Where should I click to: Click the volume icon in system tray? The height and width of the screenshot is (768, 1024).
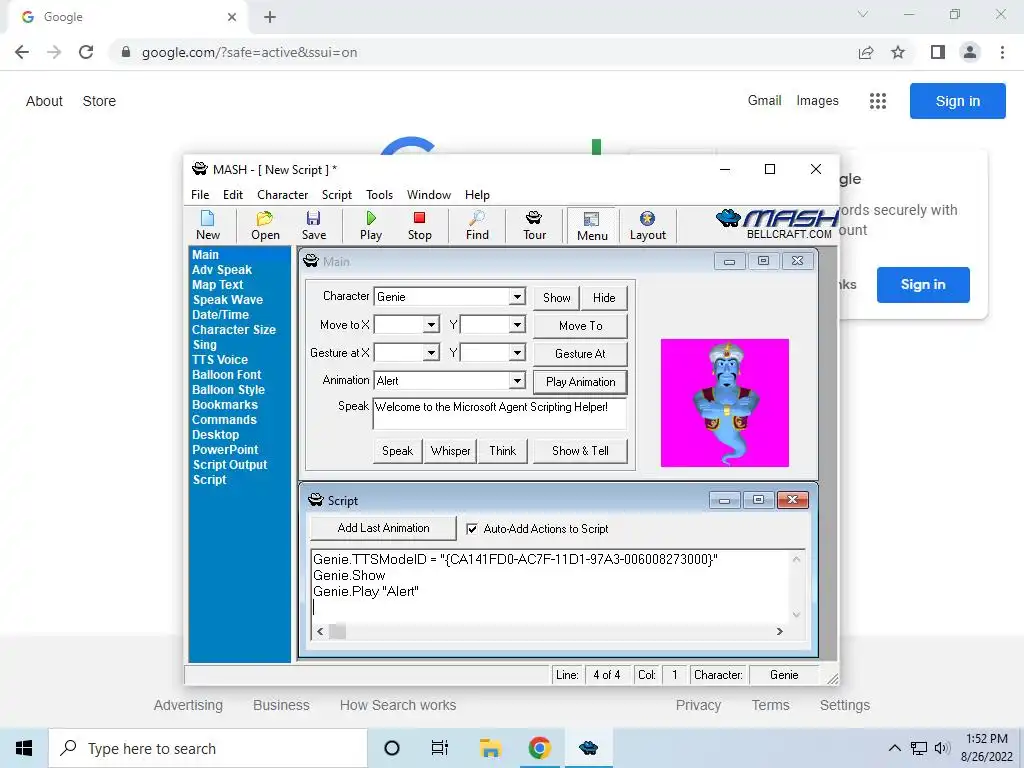(942, 748)
